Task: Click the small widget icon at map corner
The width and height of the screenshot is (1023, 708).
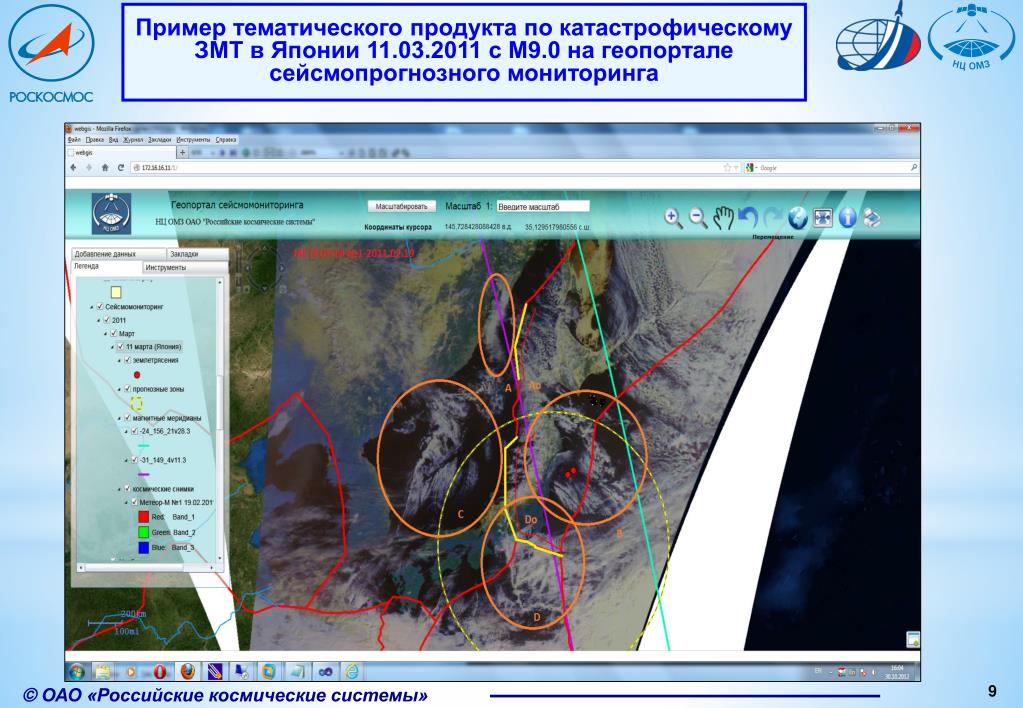Action: (912, 639)
